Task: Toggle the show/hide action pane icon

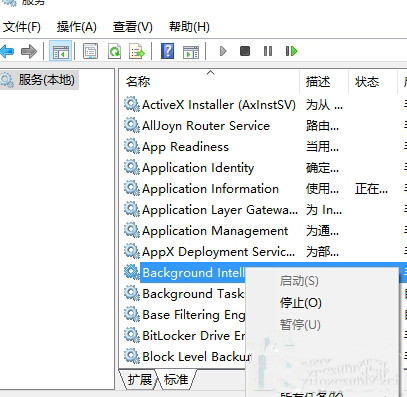Action: [191, 52]
